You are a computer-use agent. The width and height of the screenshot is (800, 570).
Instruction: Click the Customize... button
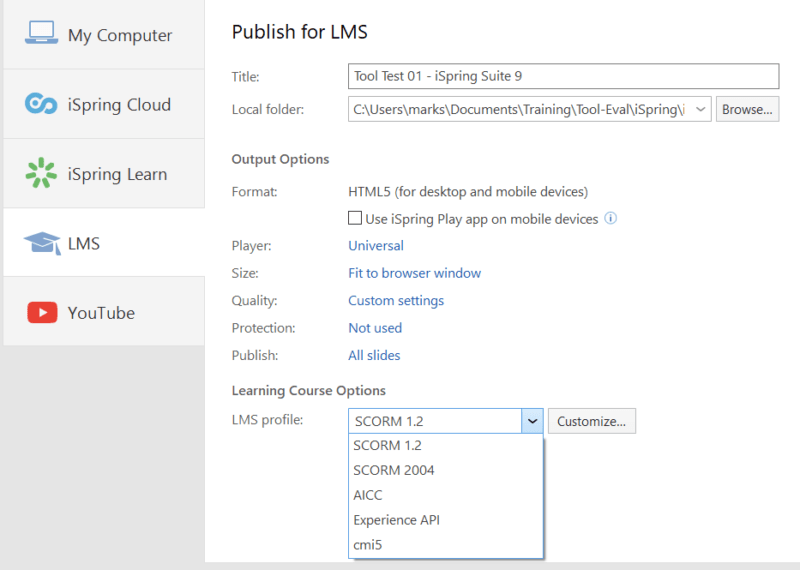coord(591,421)
